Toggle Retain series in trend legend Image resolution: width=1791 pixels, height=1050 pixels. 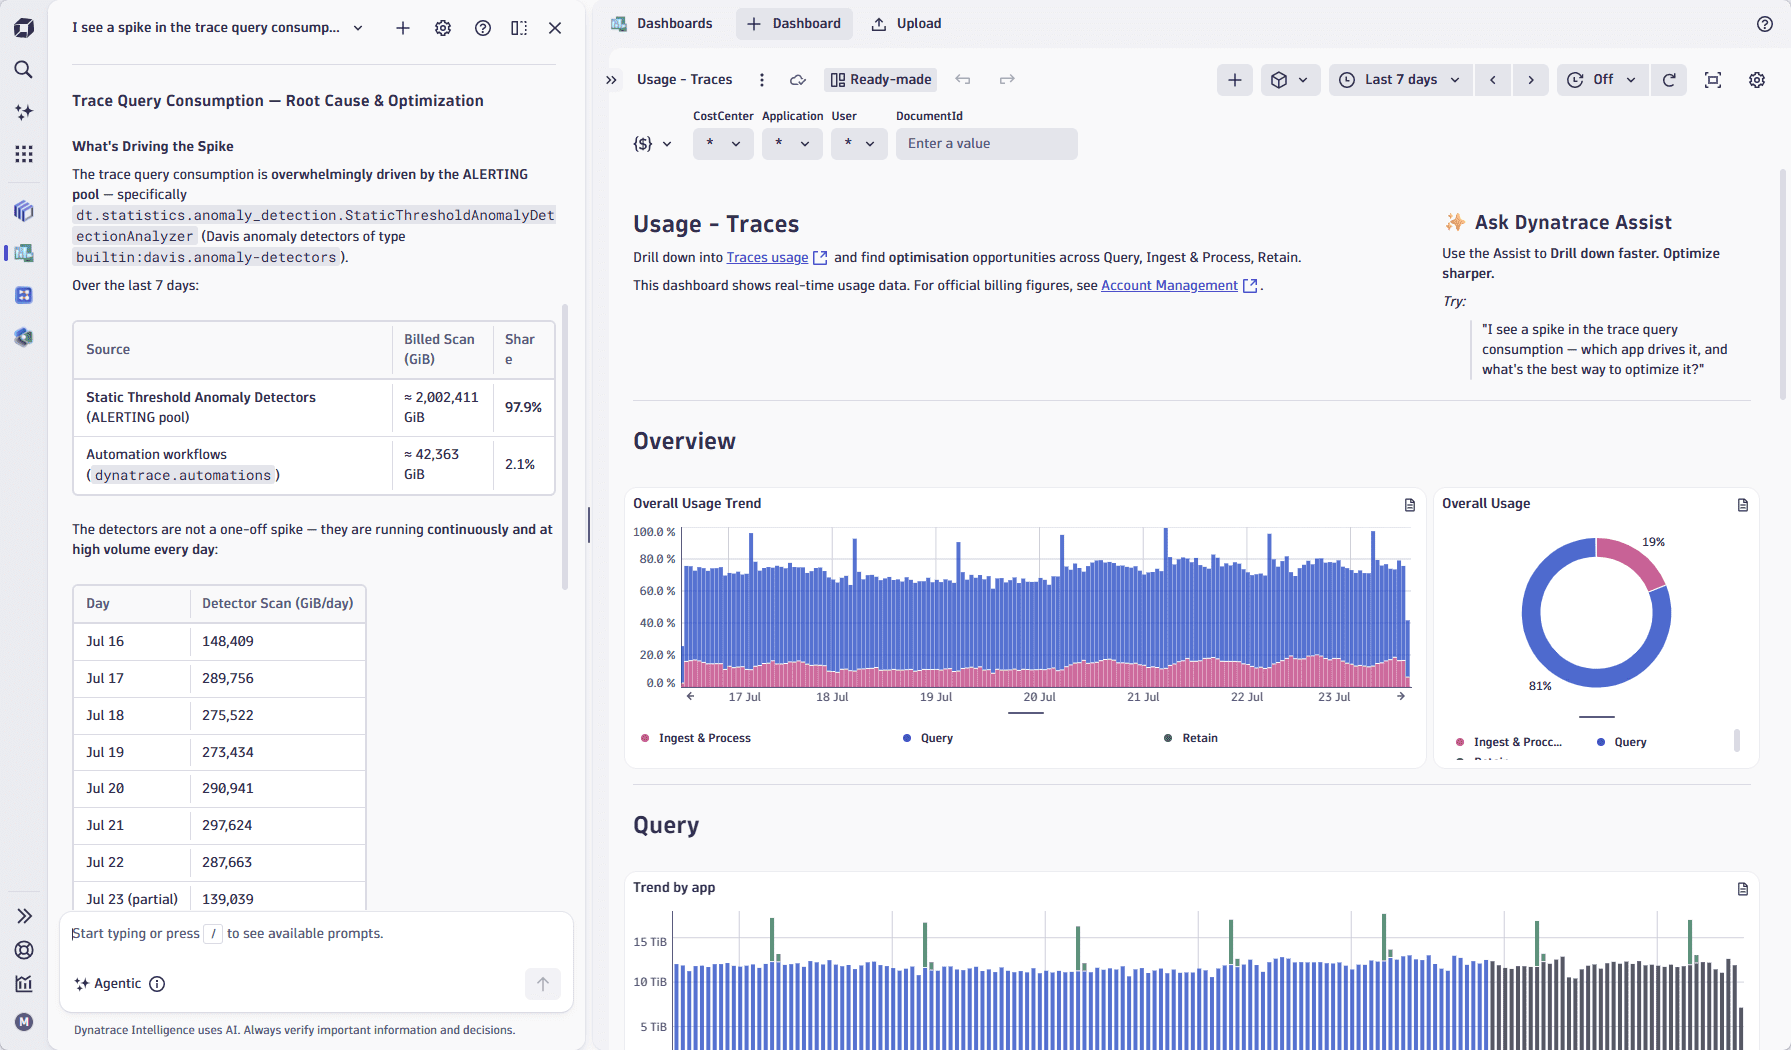(x=1191, y=738)
